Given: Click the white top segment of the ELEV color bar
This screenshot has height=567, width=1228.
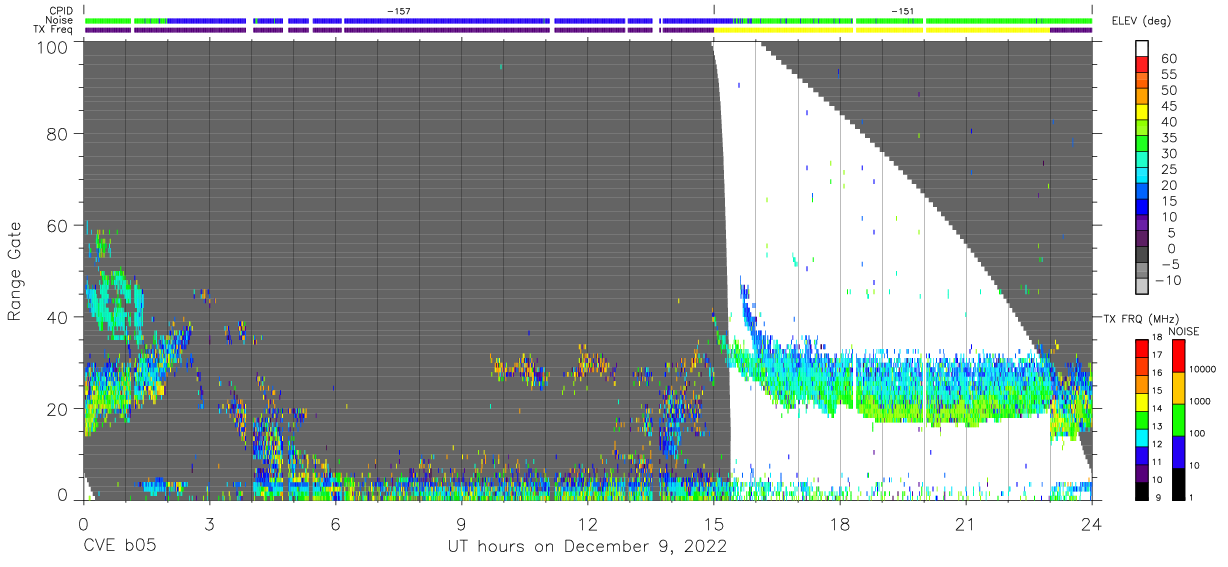Looking at the screenshot, I should click(1144, 46).
